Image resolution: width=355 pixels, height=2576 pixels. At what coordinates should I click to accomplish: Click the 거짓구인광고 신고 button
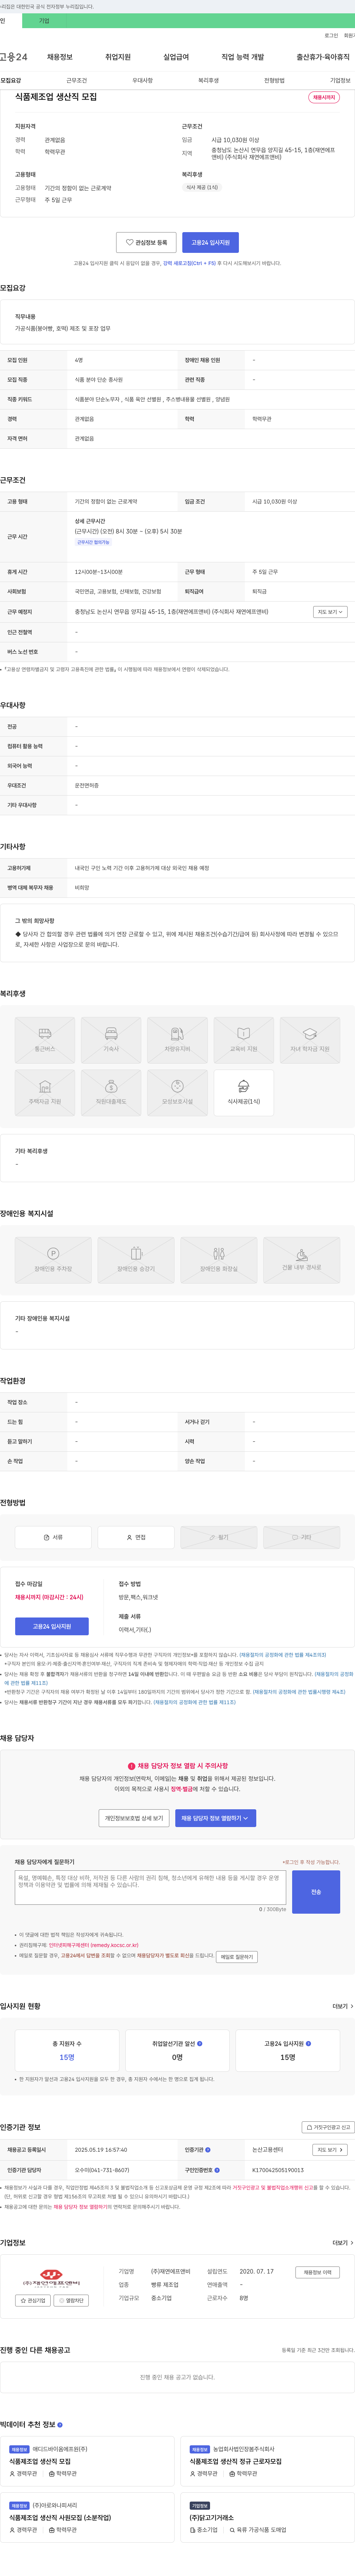point(328,2127)
